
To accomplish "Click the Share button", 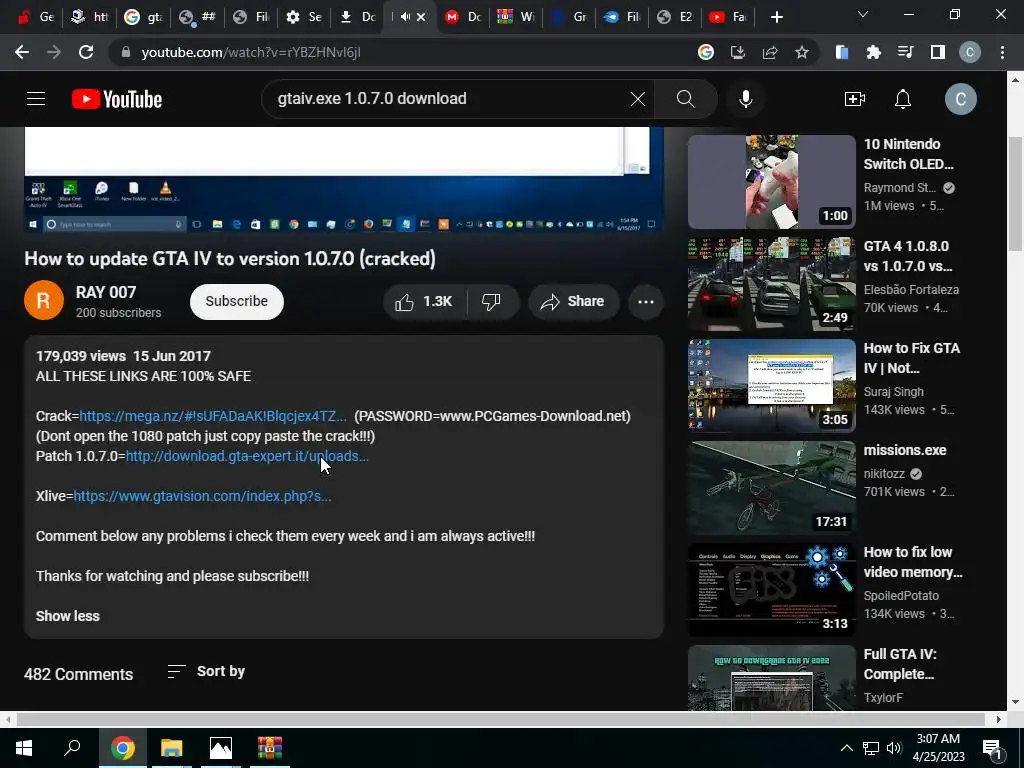I will coord(573,302).
